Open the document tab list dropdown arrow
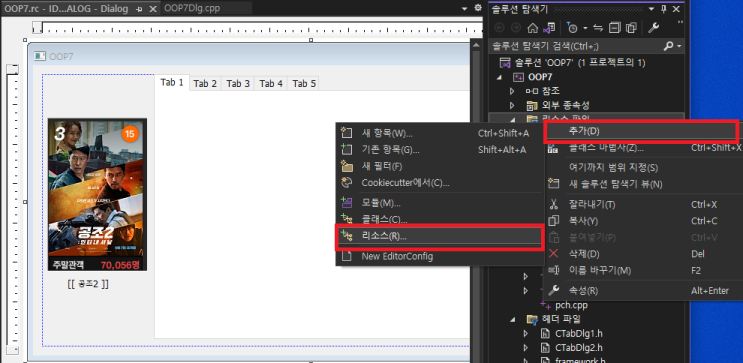 (465, 9)
